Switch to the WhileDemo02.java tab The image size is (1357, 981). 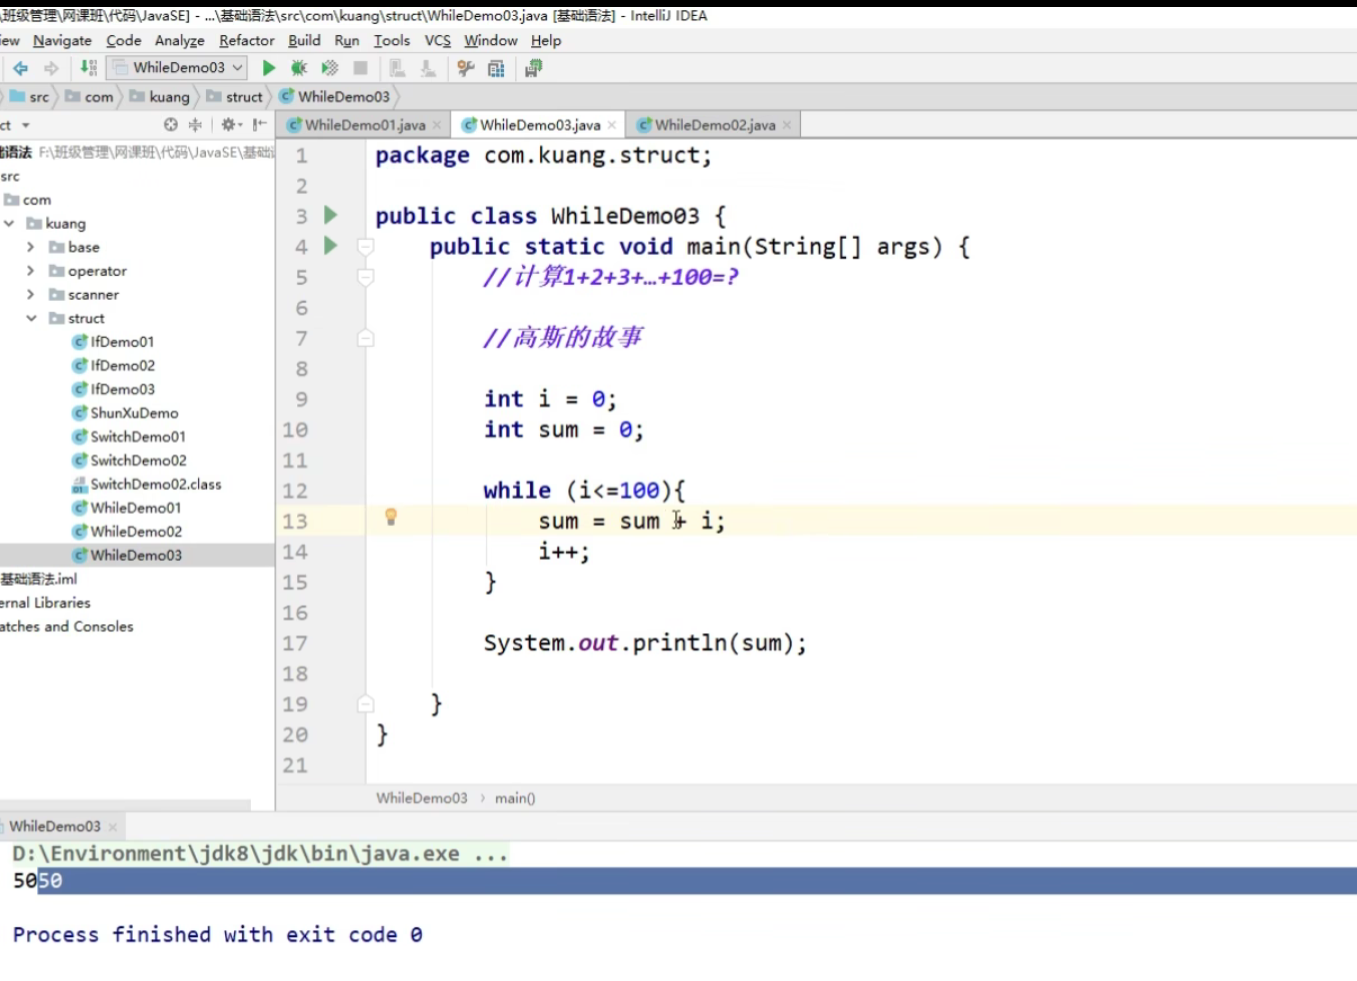[714, 125]
